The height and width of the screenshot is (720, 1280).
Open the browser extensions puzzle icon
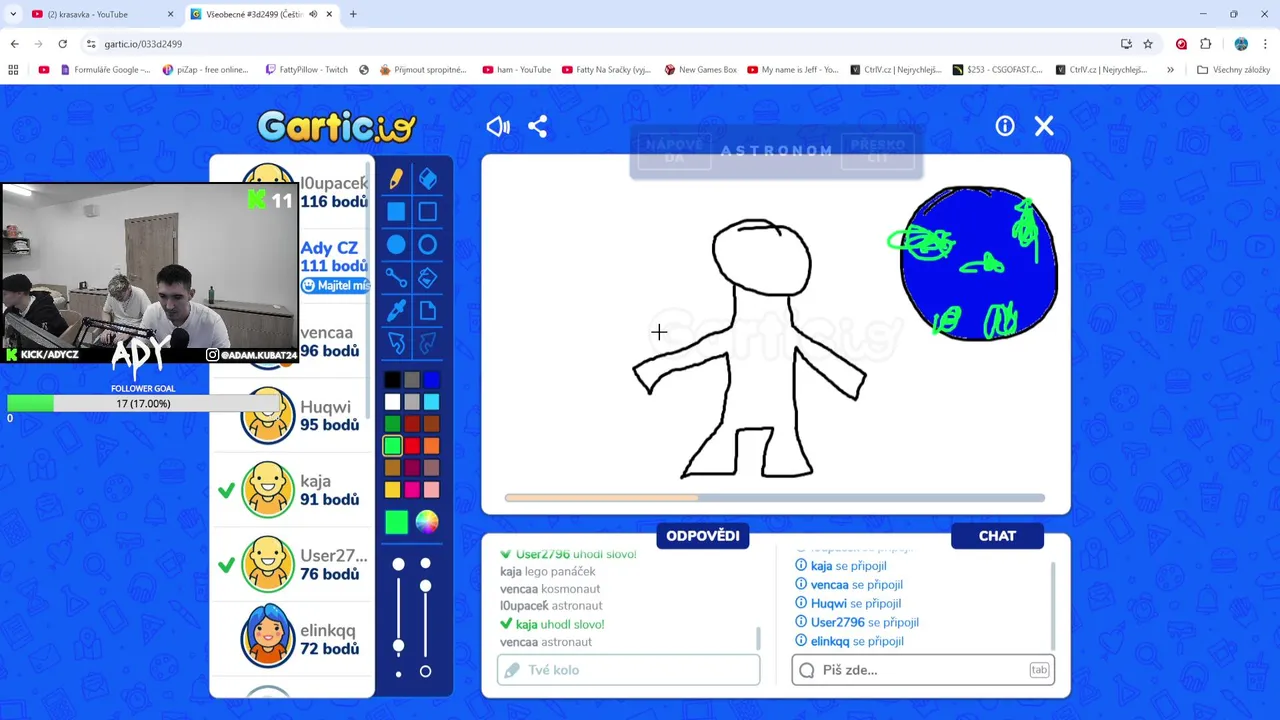[x=1206, y=44]
